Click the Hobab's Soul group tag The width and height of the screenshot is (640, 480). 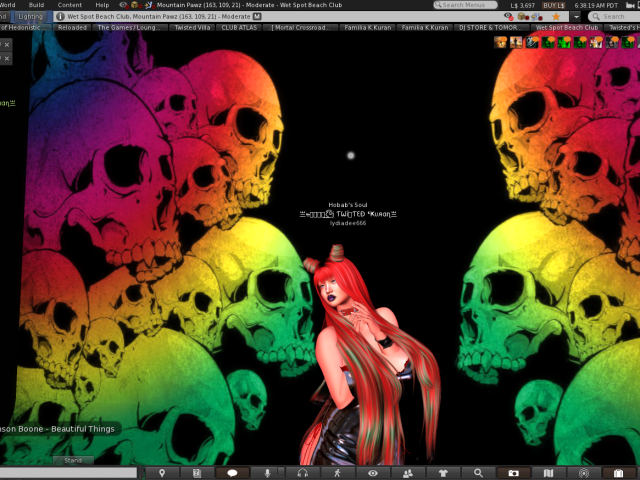coord(348,205)
